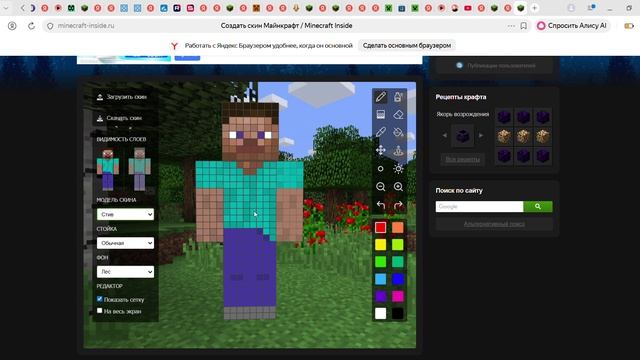Click Сделать основным браузером button
The width and height of the screenshot is (640, 360).
[x=407, y=46]
